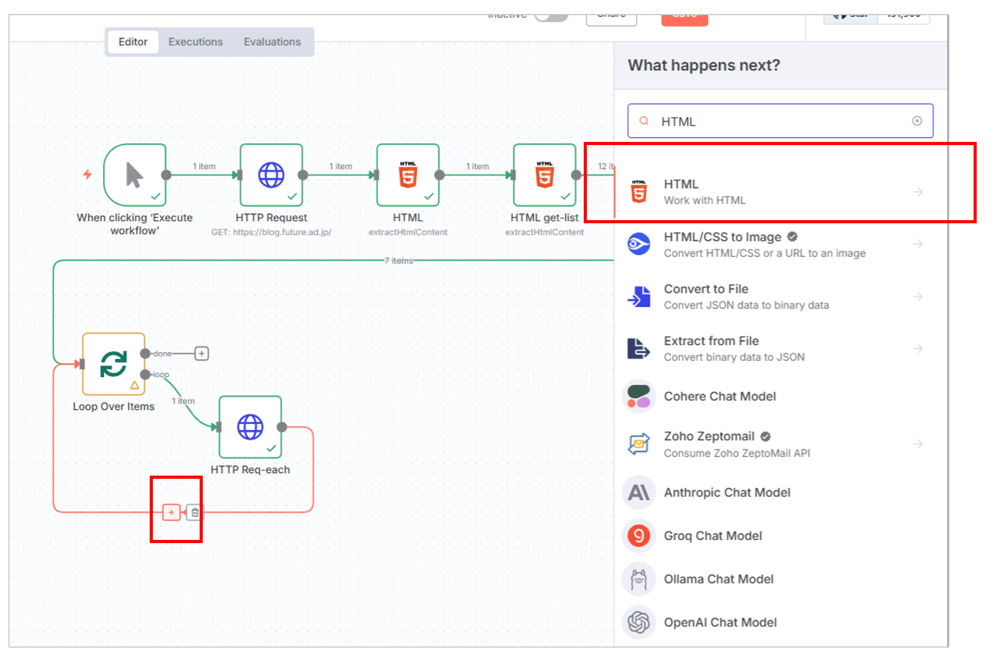Click the red Save button

(684, 15)
